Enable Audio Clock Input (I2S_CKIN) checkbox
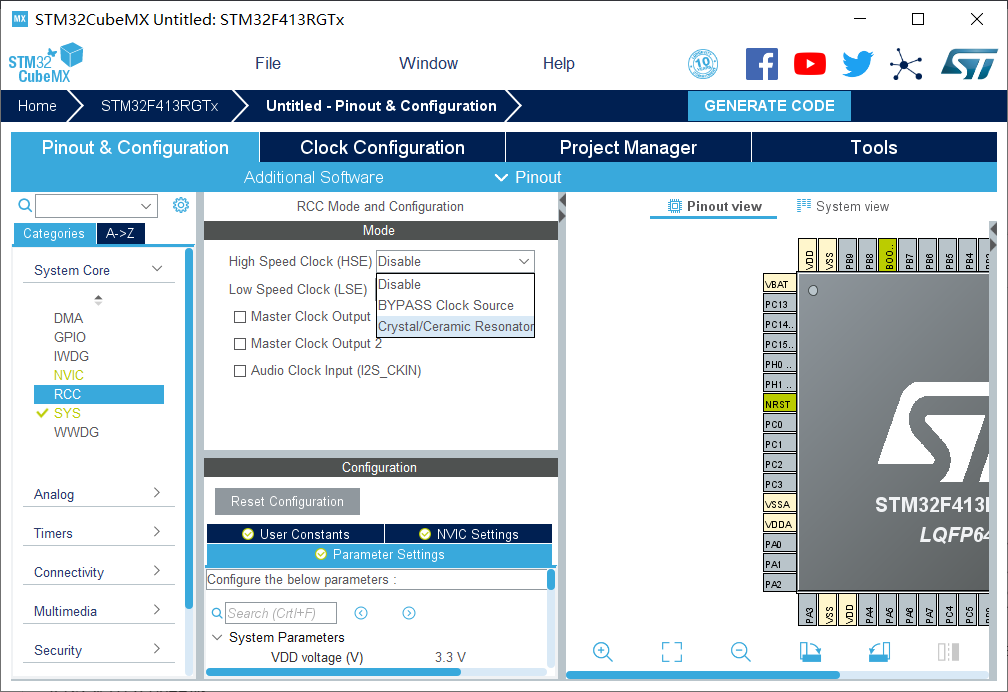This screenshot has height=692, width=1008. [240, 370]
